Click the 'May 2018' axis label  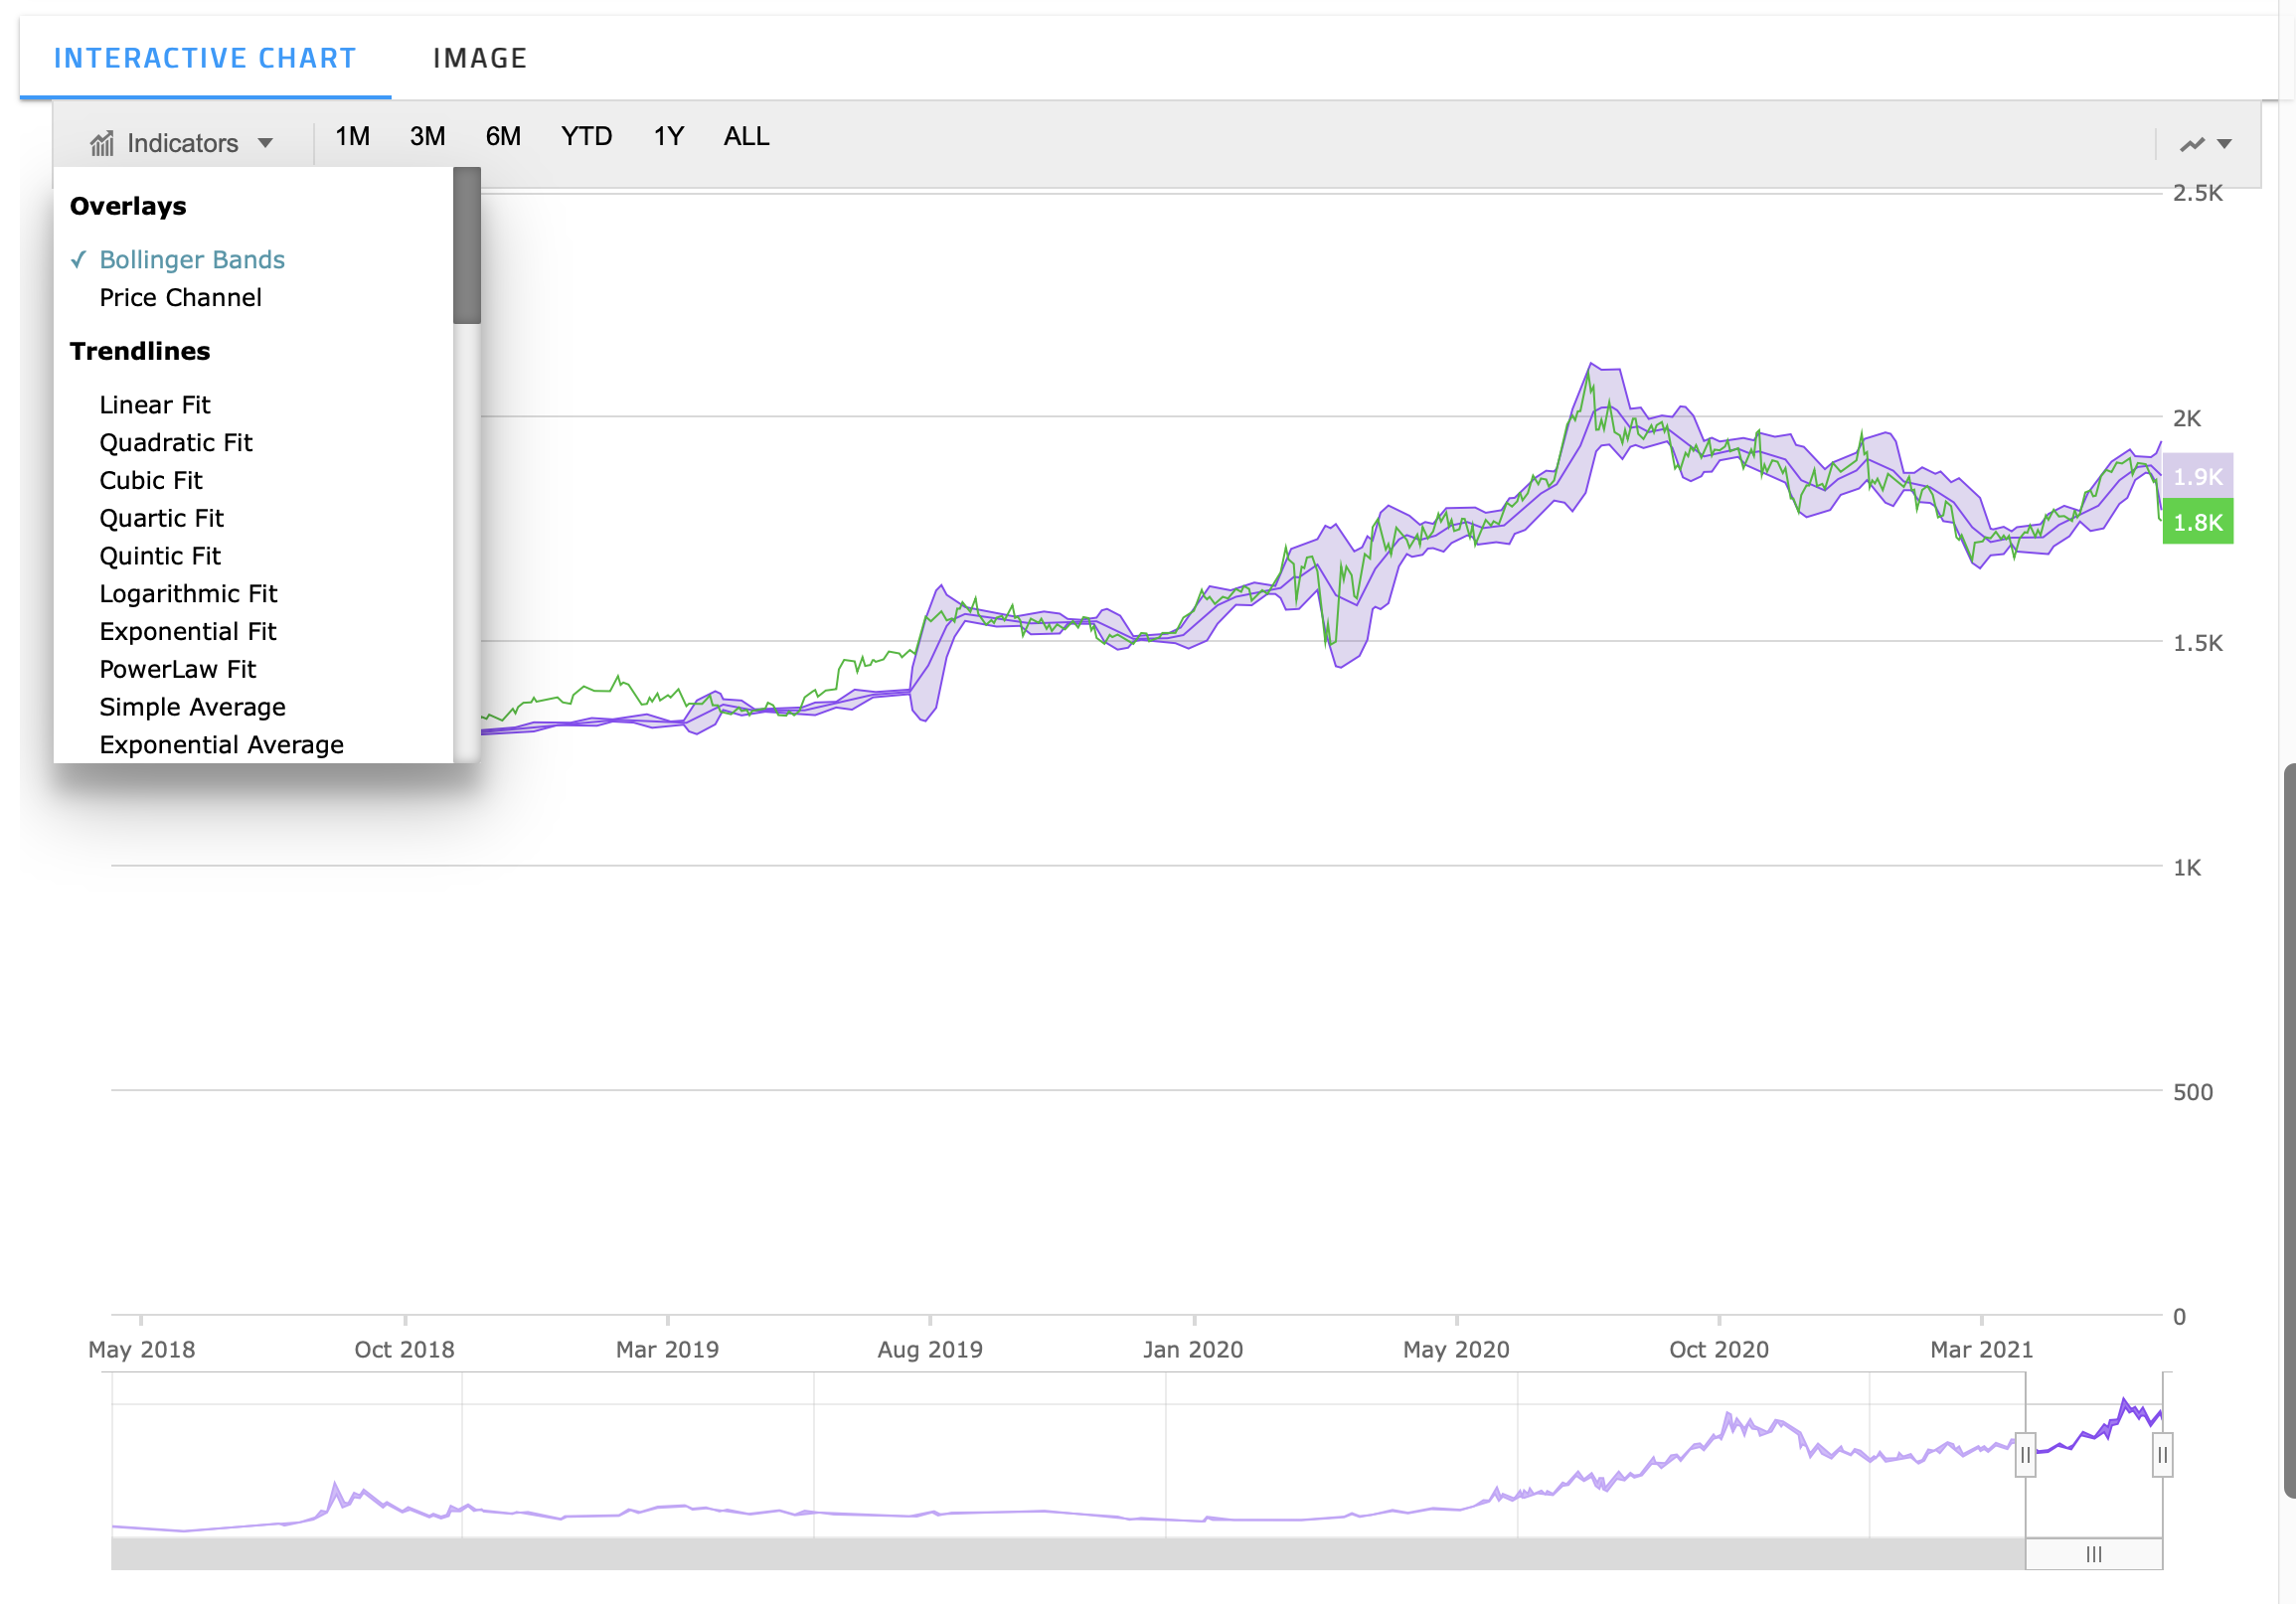(x=141, y=1350)
